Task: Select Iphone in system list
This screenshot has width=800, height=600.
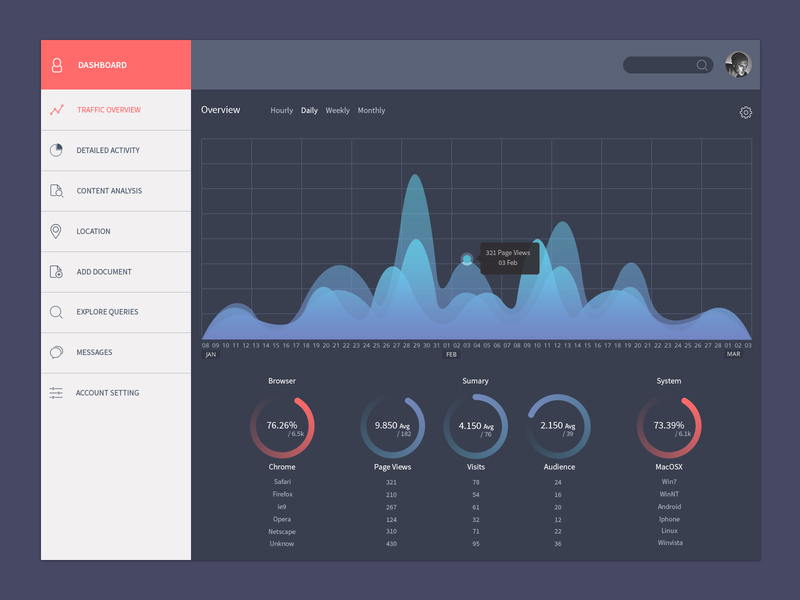Action: point(669,519)
